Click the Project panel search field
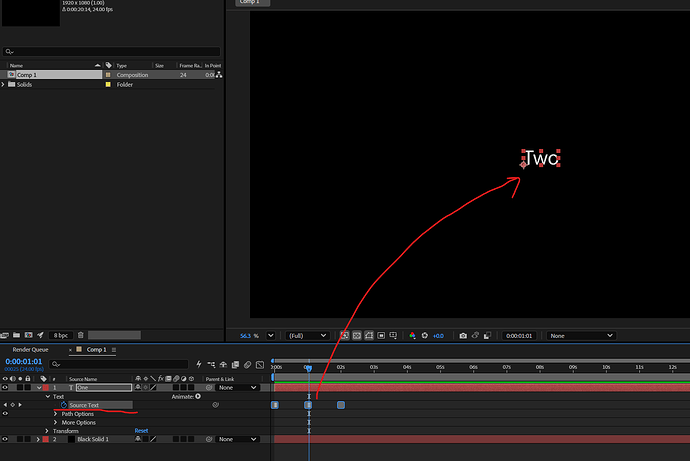This screenshot has height=461, width=690. pos(111,51)
